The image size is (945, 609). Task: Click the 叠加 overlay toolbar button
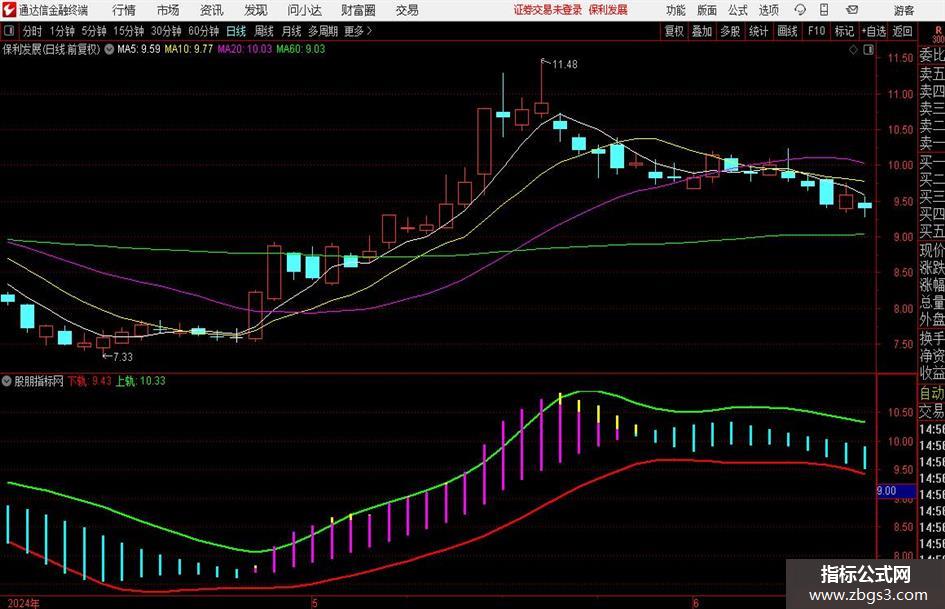702,31
